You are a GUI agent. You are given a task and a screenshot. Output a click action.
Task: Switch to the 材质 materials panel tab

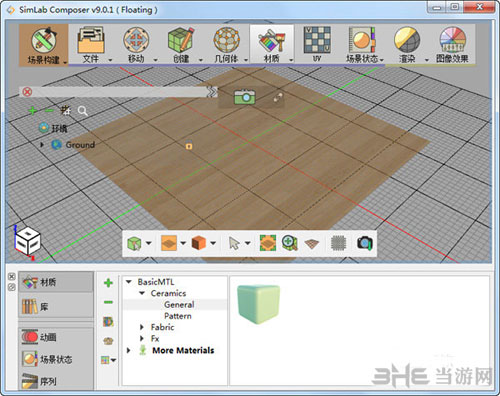pyautogui.click(x=56, y=283)
